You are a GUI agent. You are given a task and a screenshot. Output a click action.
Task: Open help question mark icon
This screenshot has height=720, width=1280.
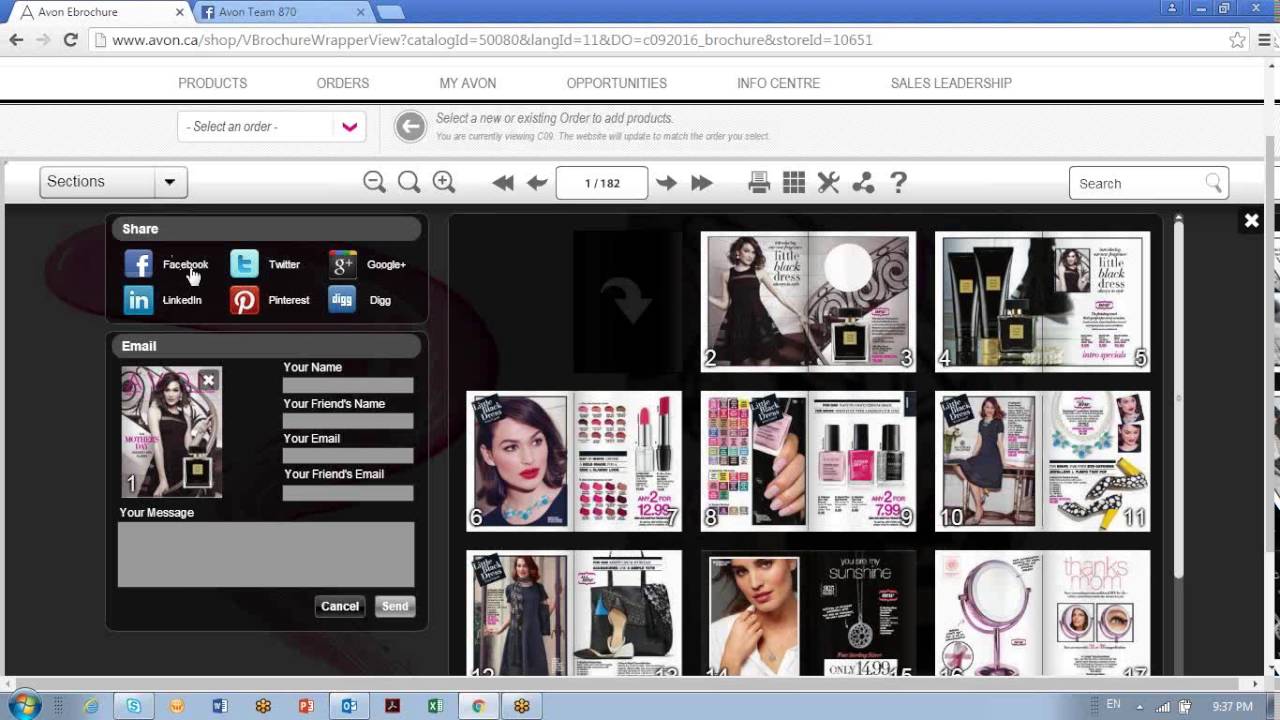tap(898, 182)
